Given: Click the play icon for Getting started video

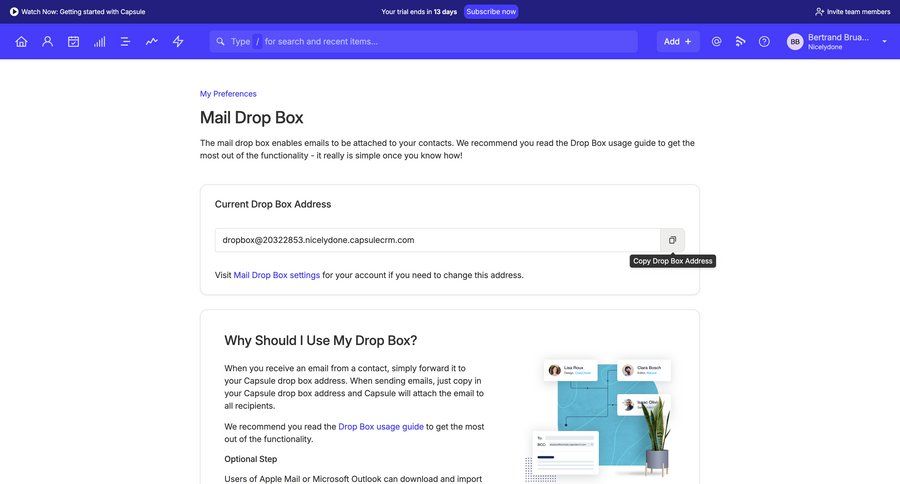Looking at the screenshot, I should pos(14,11).
